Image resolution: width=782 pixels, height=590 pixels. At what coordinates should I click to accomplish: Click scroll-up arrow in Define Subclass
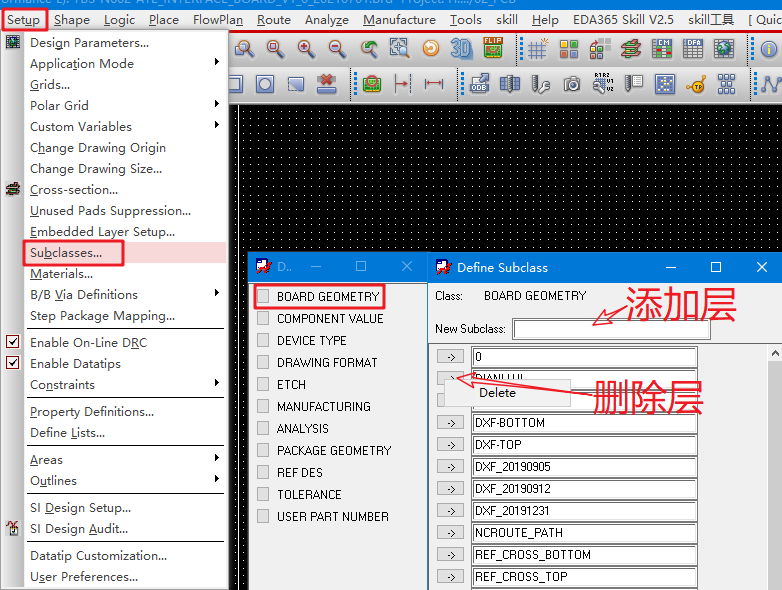[775, 353]
